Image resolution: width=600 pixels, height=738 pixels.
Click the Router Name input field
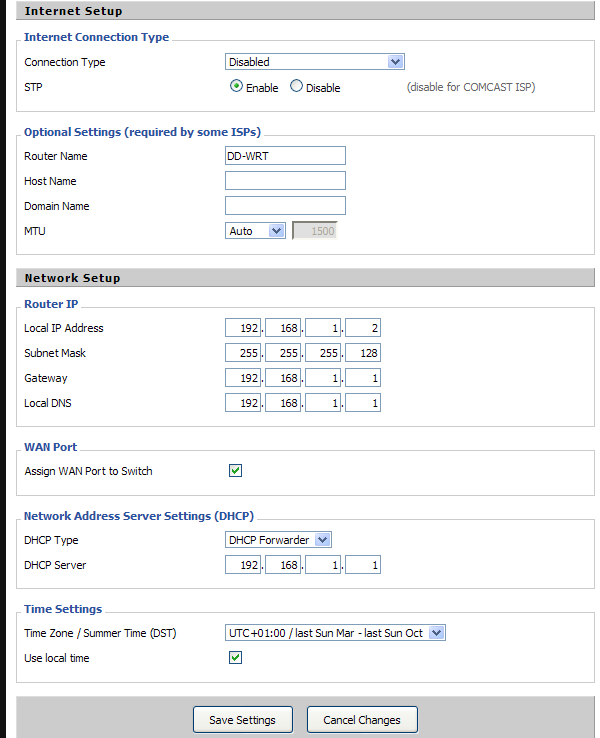[285, 156]
